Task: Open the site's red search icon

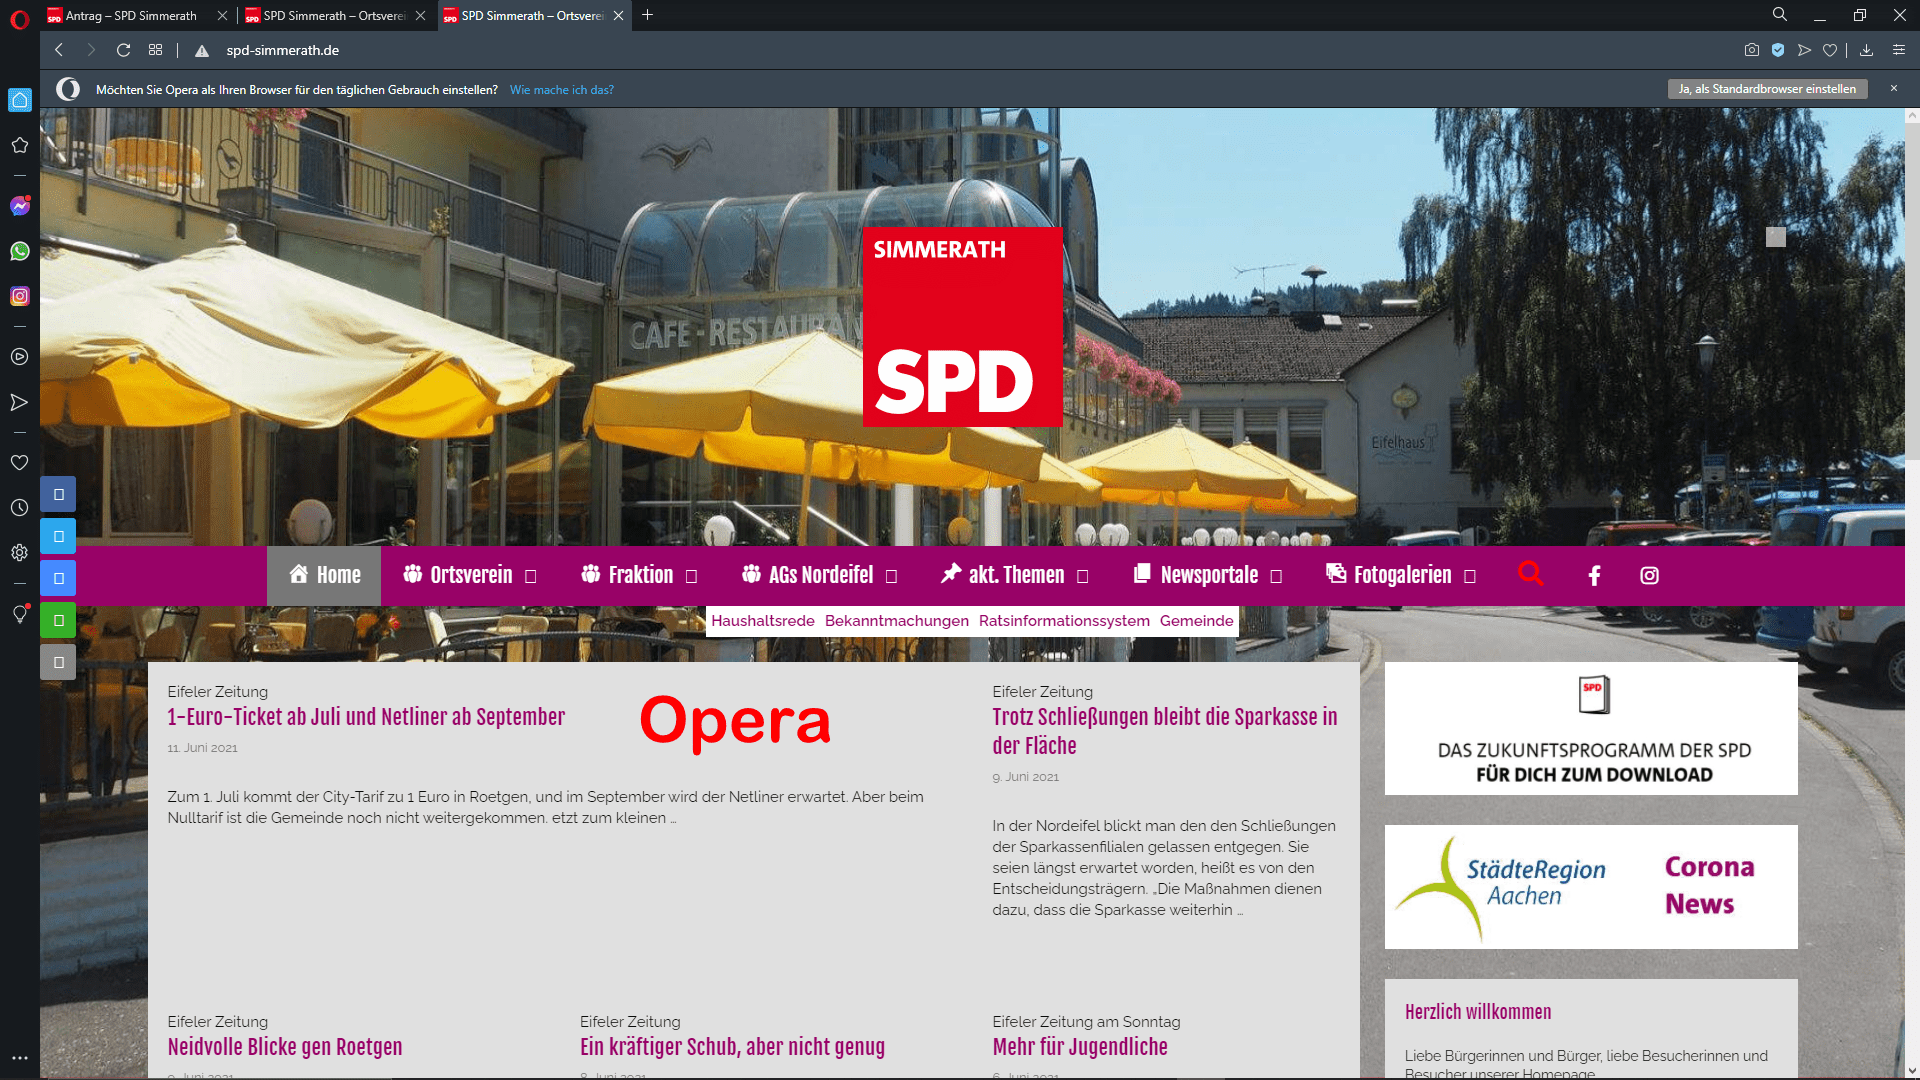Action: click(x=1531, y=574)
